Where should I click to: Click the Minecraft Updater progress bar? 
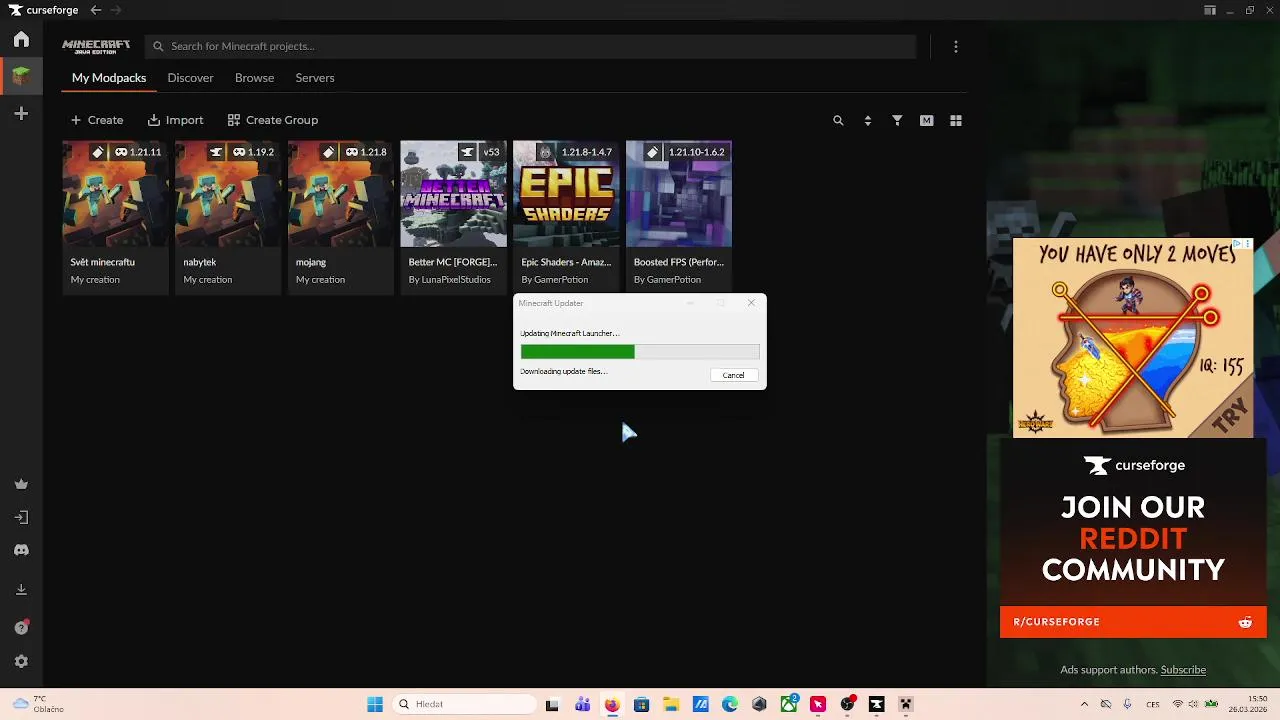click(x=640, y=352)
